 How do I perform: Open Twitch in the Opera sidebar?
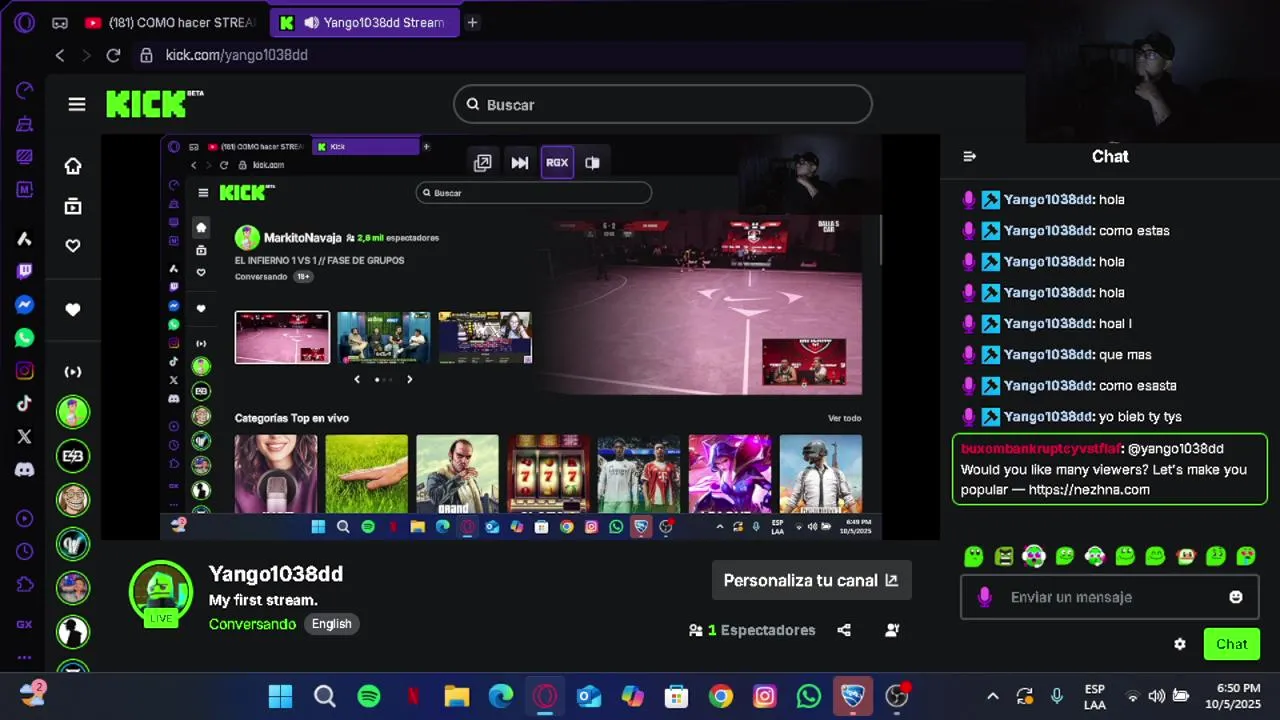tap(25, 271)
